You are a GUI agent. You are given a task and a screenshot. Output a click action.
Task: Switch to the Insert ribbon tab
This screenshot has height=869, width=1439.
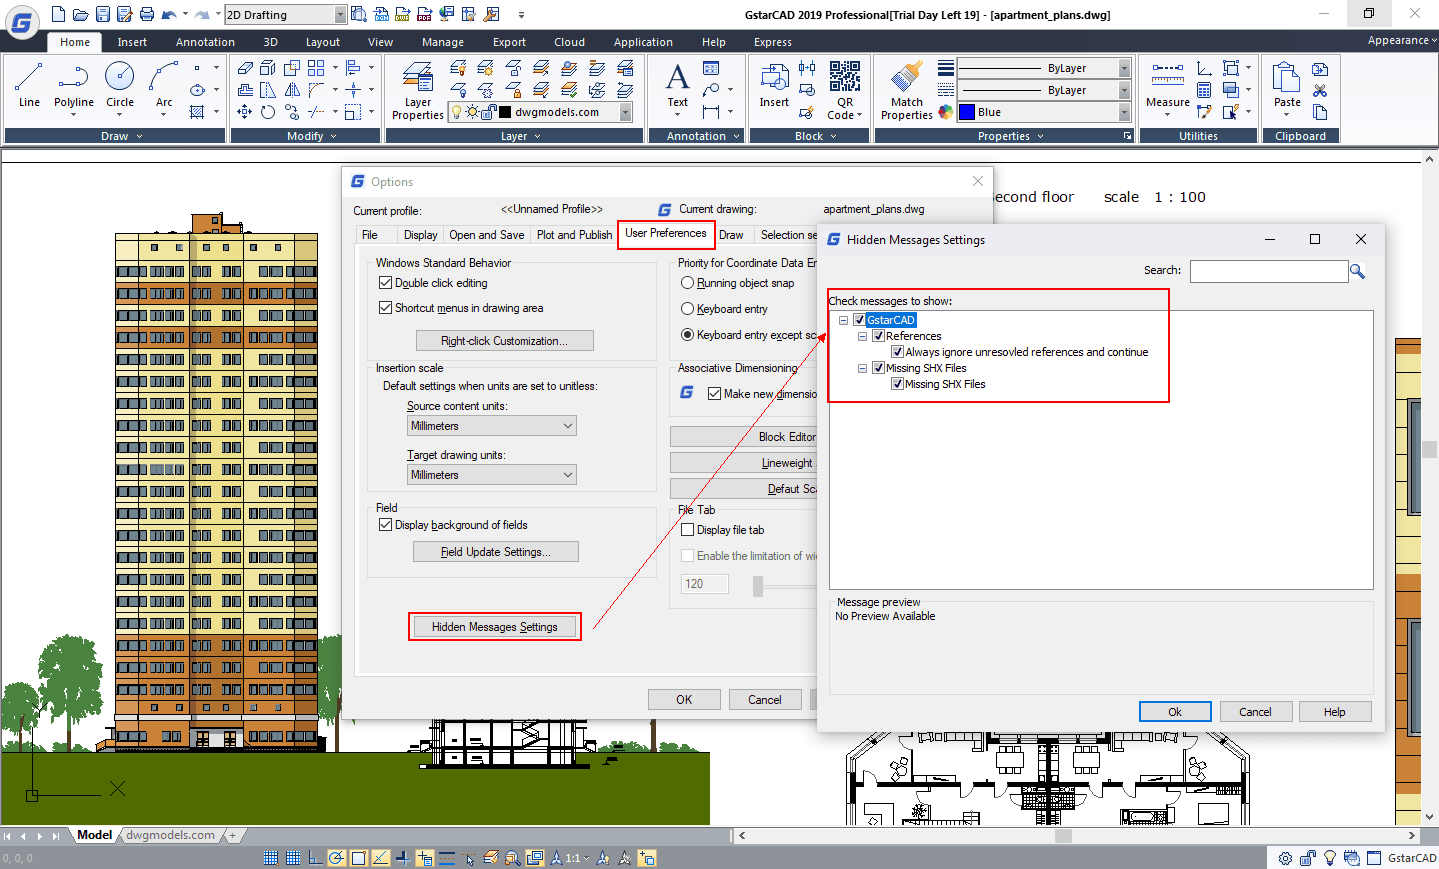tap(132, 42)
